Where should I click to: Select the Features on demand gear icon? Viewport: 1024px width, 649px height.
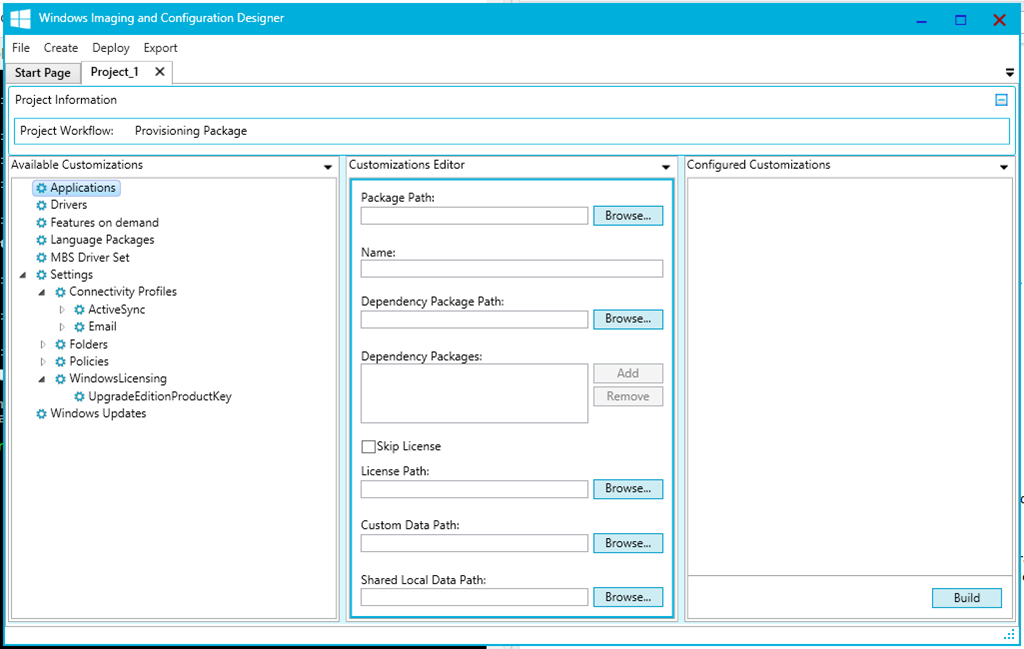41,223
